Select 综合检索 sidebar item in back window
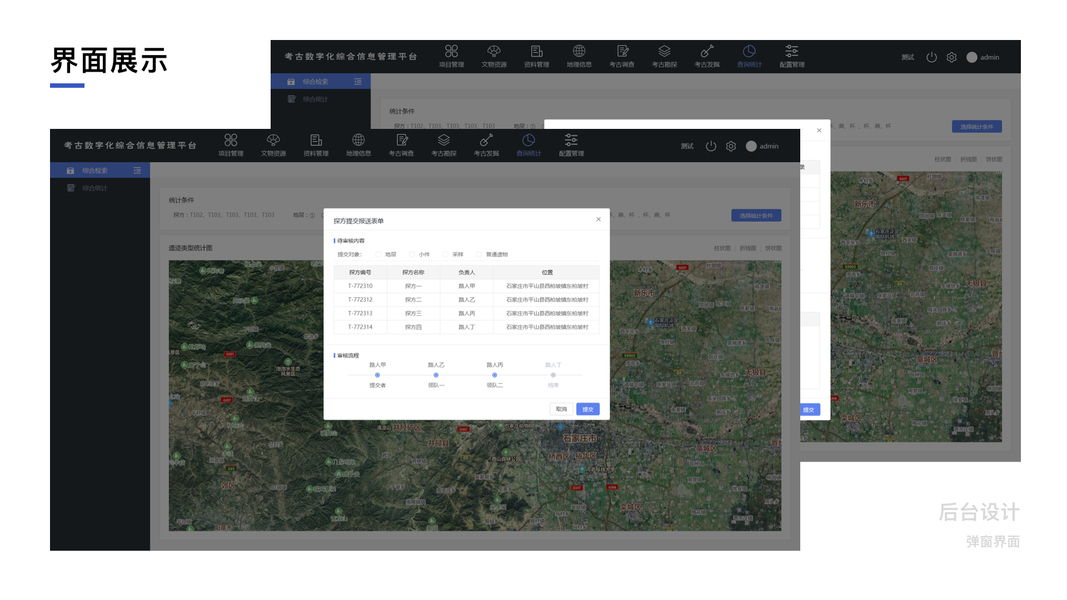Viewport: 1067px width, 600px height. [321, 82]
